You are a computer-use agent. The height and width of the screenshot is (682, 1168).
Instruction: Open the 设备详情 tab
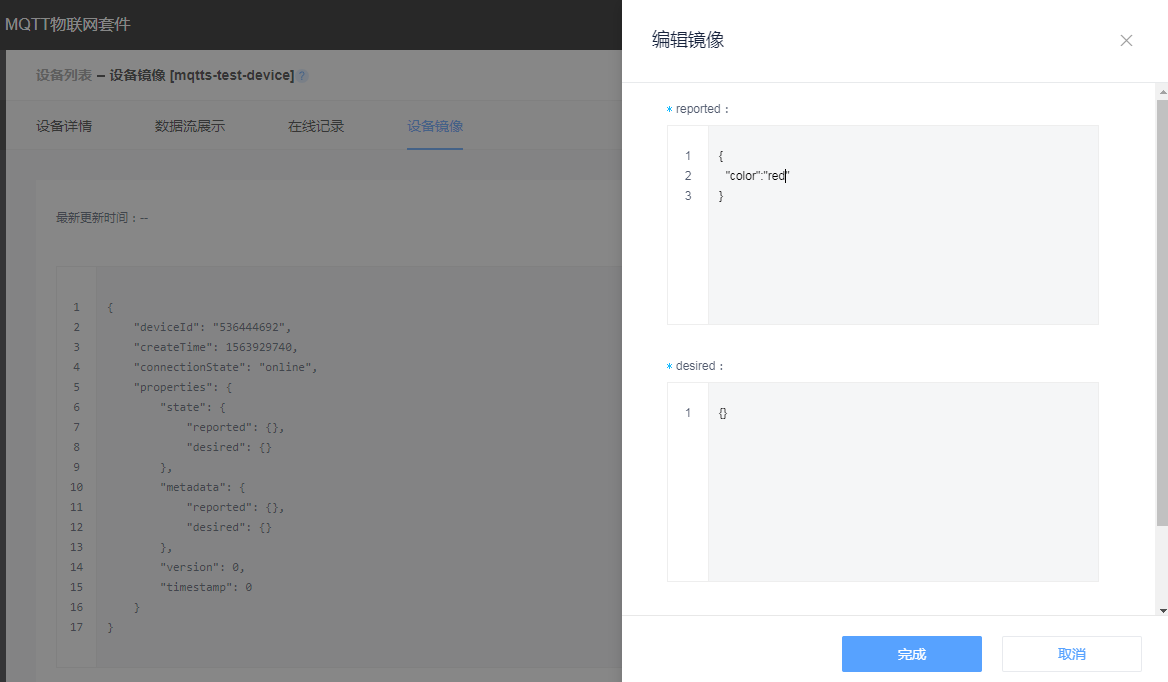tap(64, 126)
